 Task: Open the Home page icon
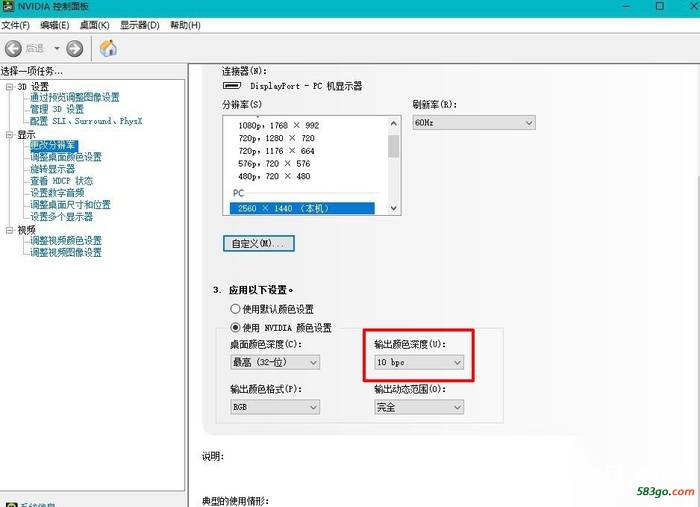(108, 48)
